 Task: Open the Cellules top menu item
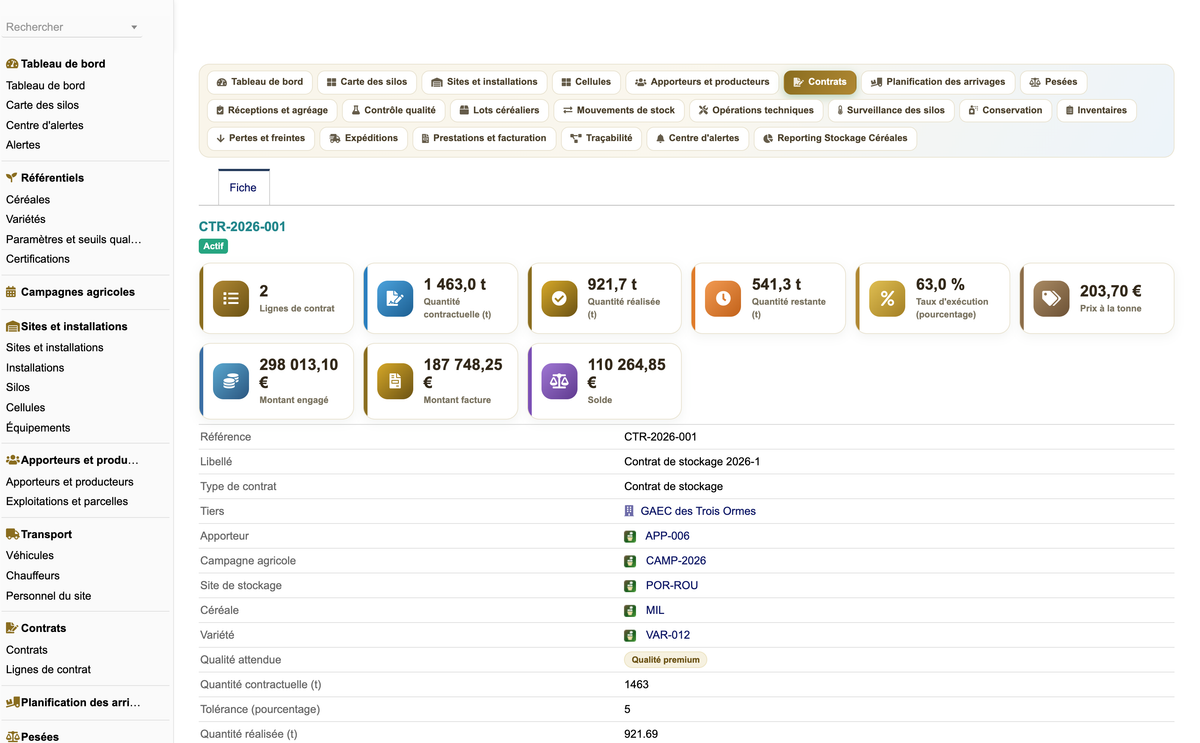point(586,82)
